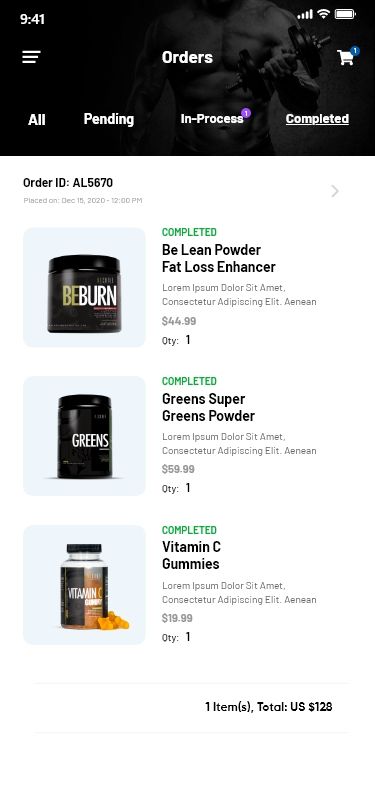Open BeBurn product thumbnail
Screen dimensions: 375x812
84,287
